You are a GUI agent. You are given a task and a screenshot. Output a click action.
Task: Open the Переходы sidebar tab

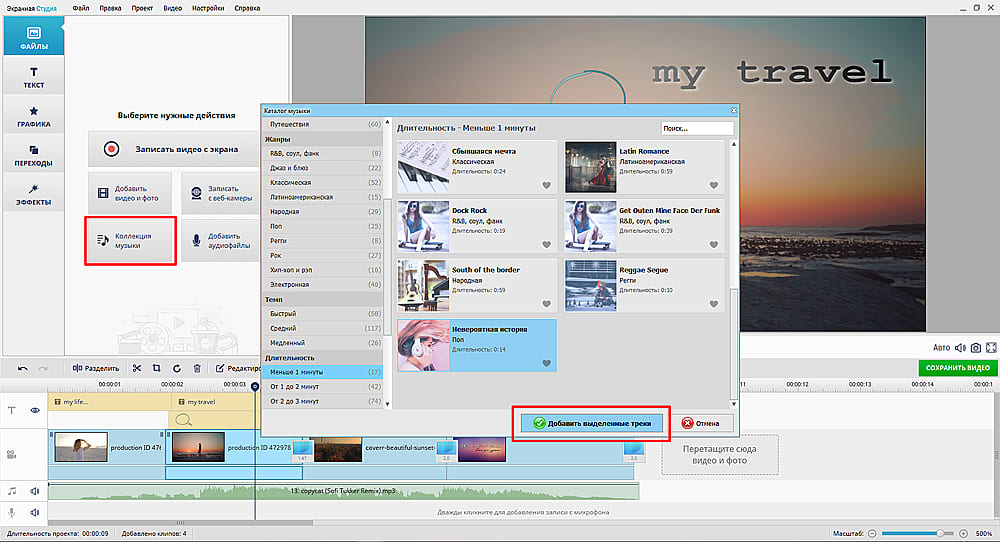coord(33,156)
